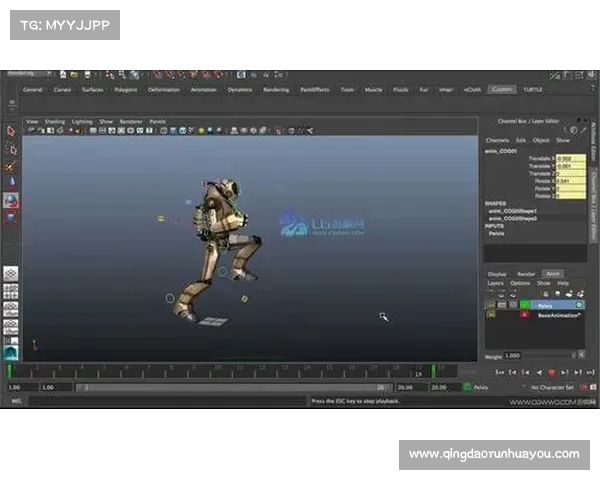The height and width of the screenshot is (480, 600).
Task: Switch to single perspective view layout
Action: (11, 274)
